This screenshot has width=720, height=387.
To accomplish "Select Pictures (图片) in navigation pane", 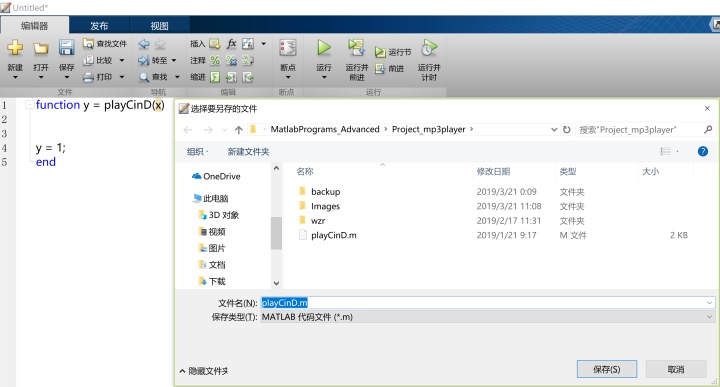I will tap(212, 248).
